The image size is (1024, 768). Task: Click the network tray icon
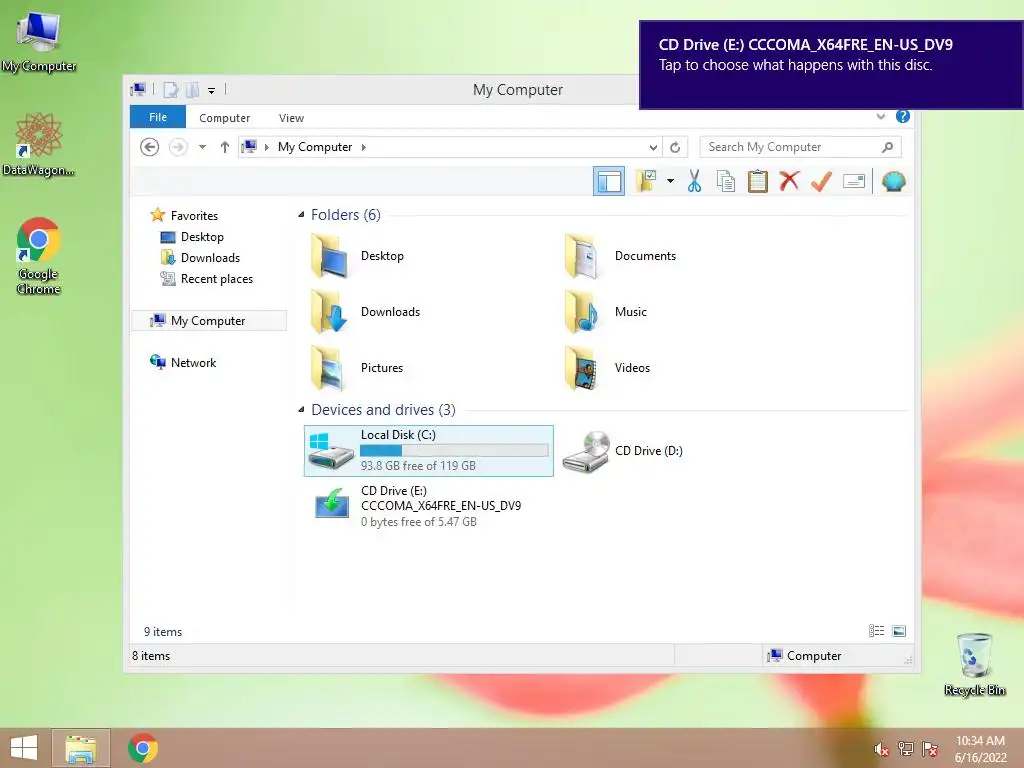[x=906, y=749]
